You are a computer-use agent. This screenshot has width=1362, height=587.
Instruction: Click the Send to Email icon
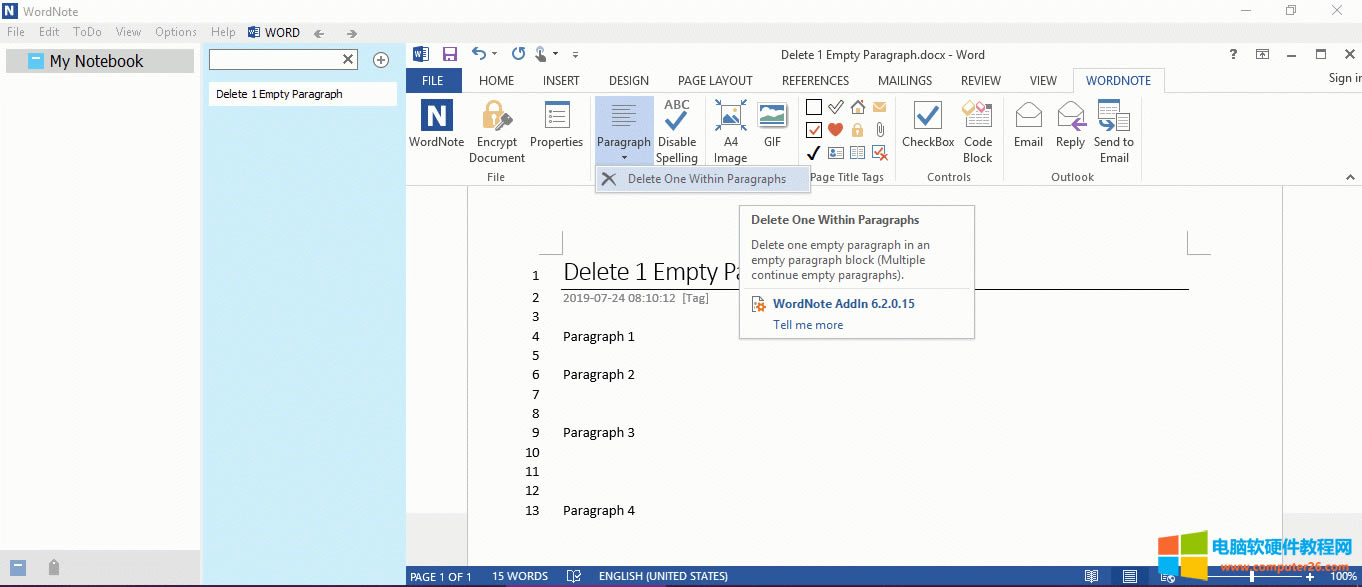[x=1114, y=130]
